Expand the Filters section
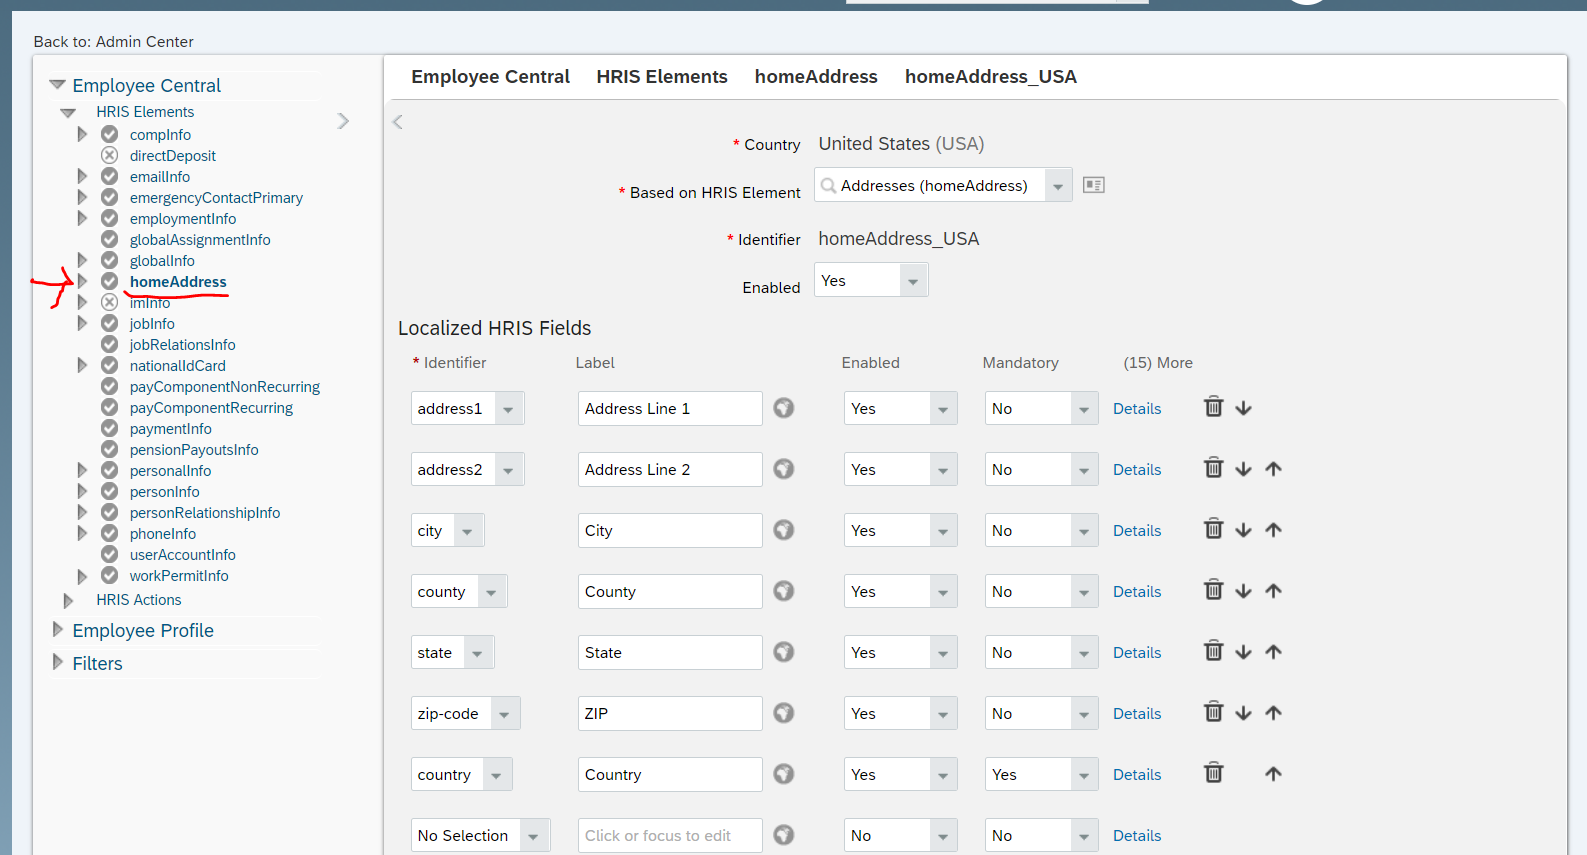 [x=58, y=663]
